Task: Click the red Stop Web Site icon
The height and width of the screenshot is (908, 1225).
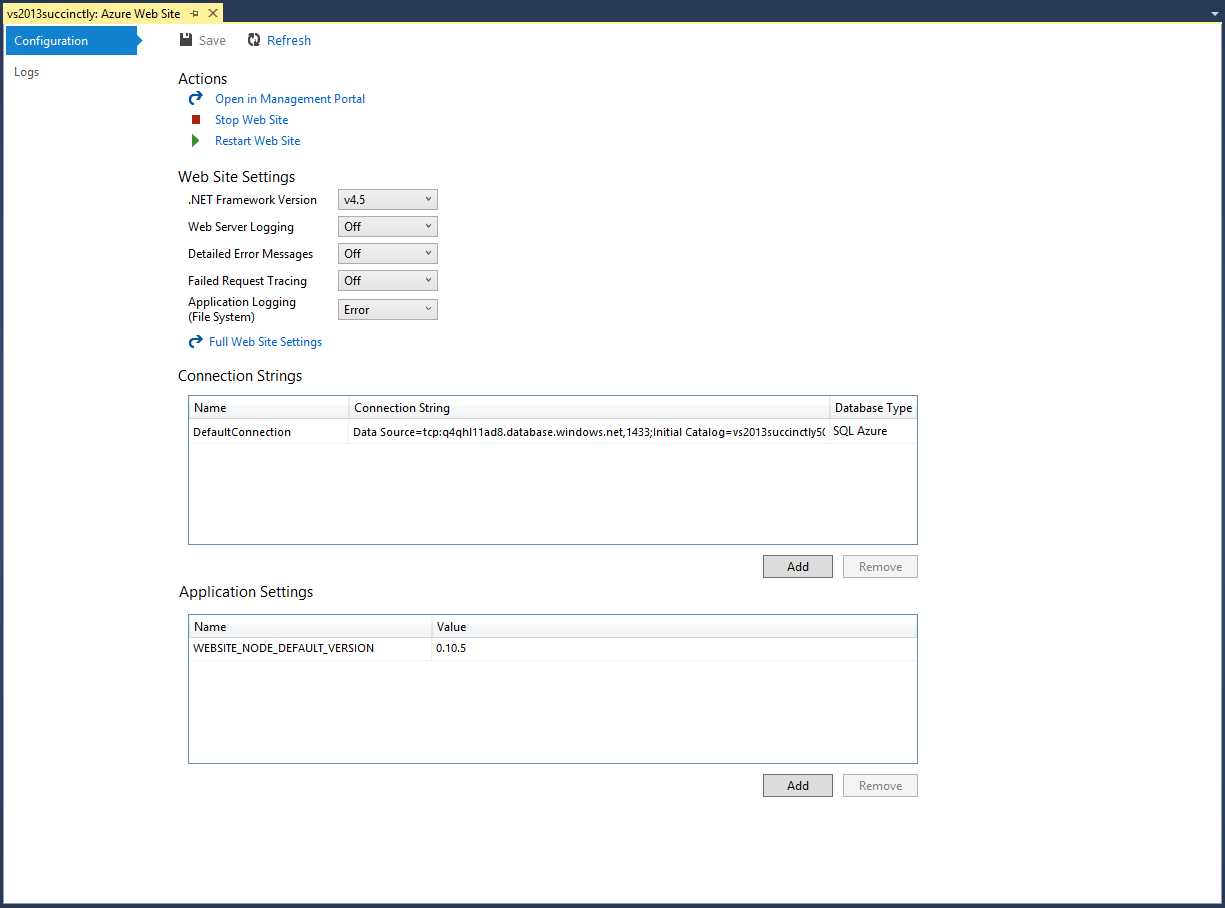Action: tap(196, 119)
